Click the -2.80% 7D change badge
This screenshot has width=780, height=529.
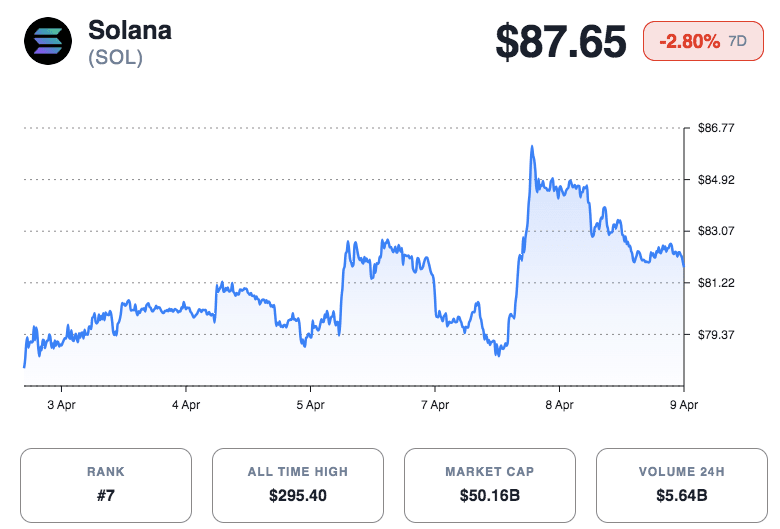pyautogui.click(x=698, y=41)
